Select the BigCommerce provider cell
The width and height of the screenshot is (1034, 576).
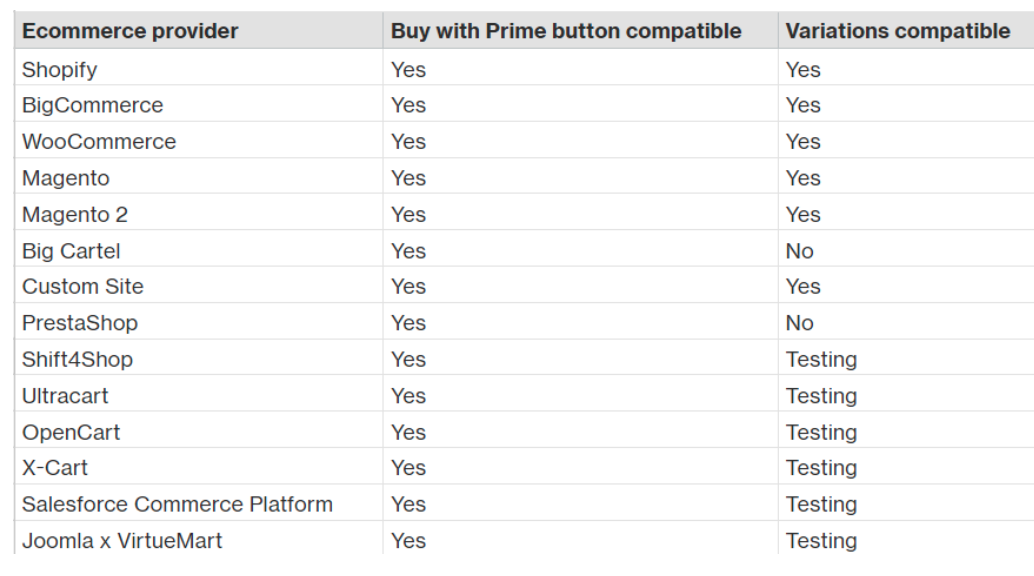pos(92,105)
